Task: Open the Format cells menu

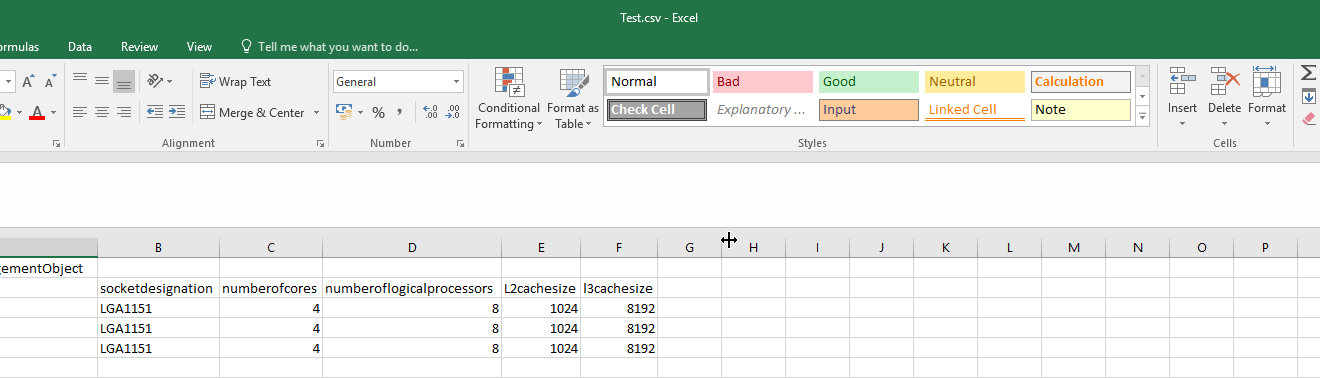Action: [1267, 97]
